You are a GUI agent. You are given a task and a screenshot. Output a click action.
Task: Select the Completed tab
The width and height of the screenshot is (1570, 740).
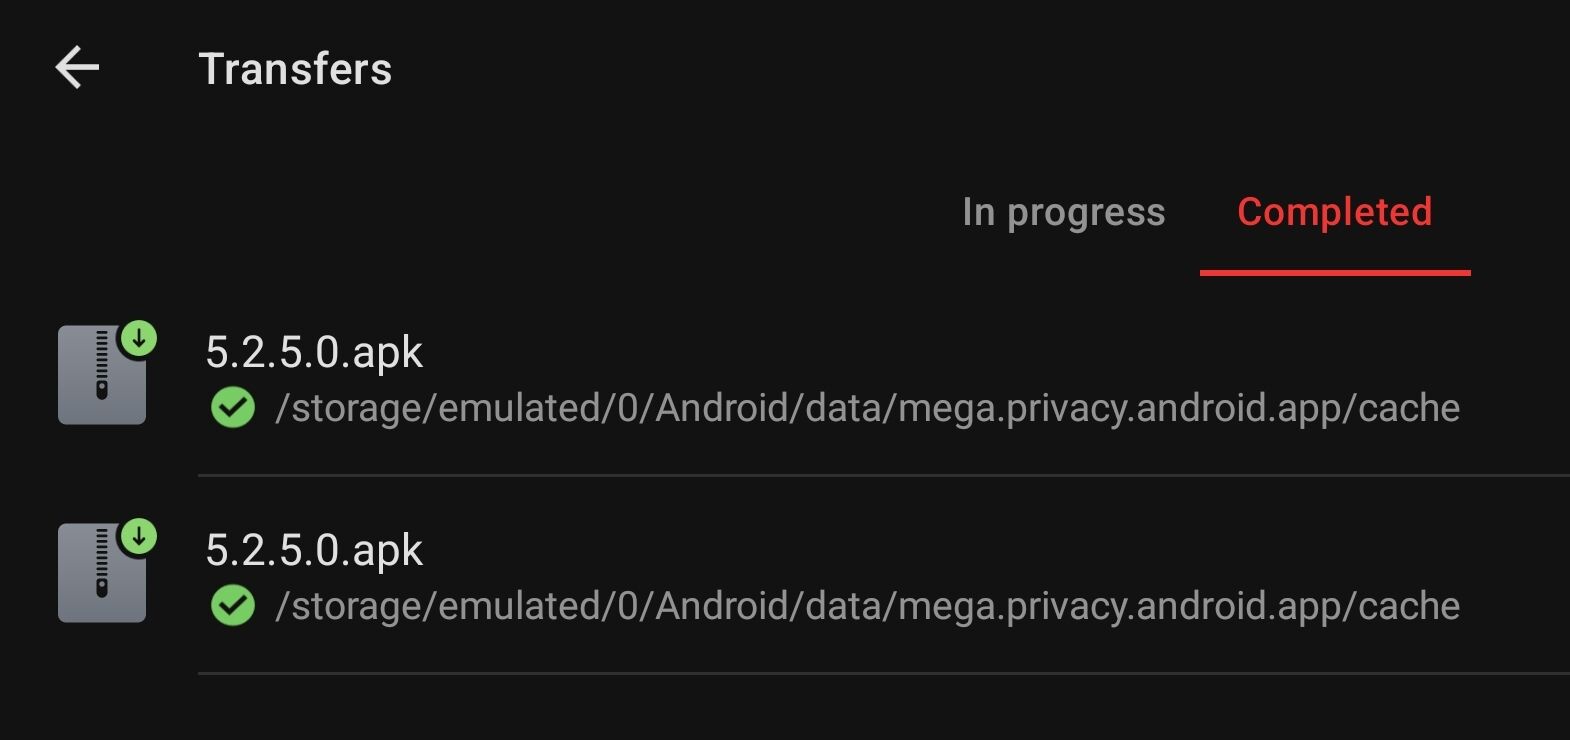(1335, 211)
